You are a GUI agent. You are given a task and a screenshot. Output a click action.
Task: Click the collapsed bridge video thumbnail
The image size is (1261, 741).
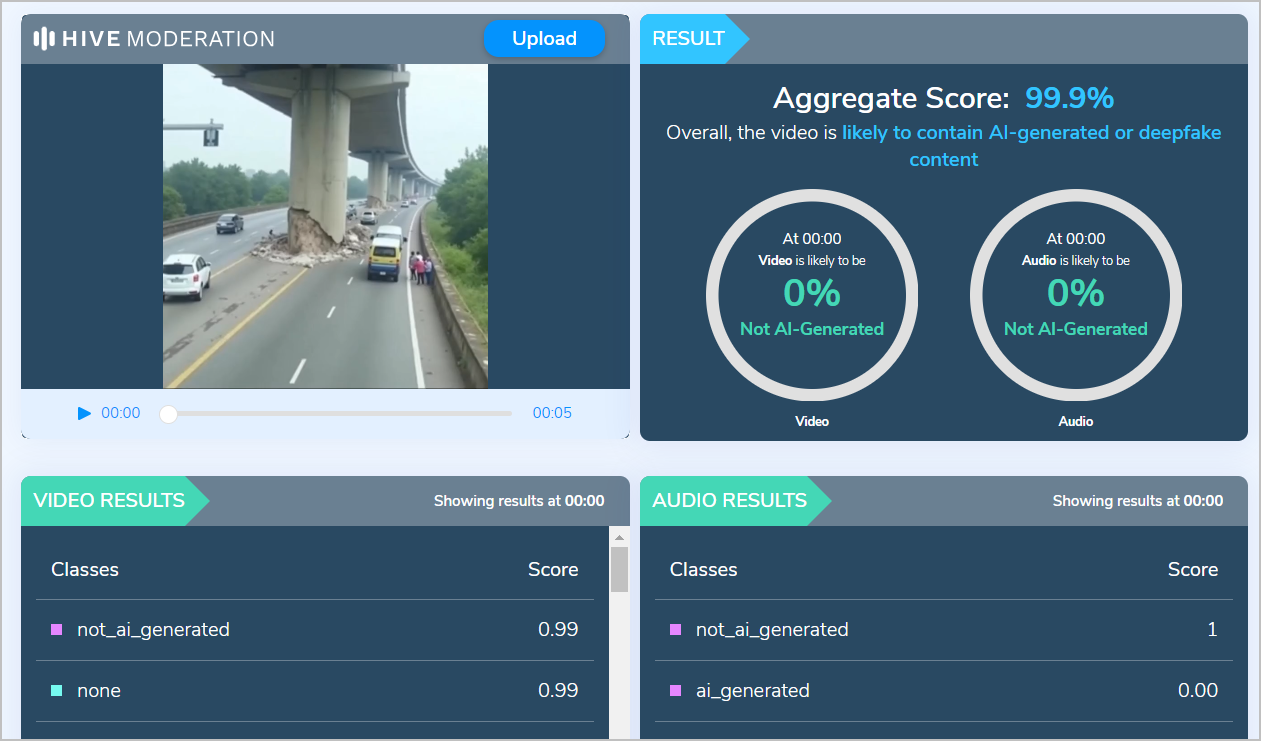325,226
